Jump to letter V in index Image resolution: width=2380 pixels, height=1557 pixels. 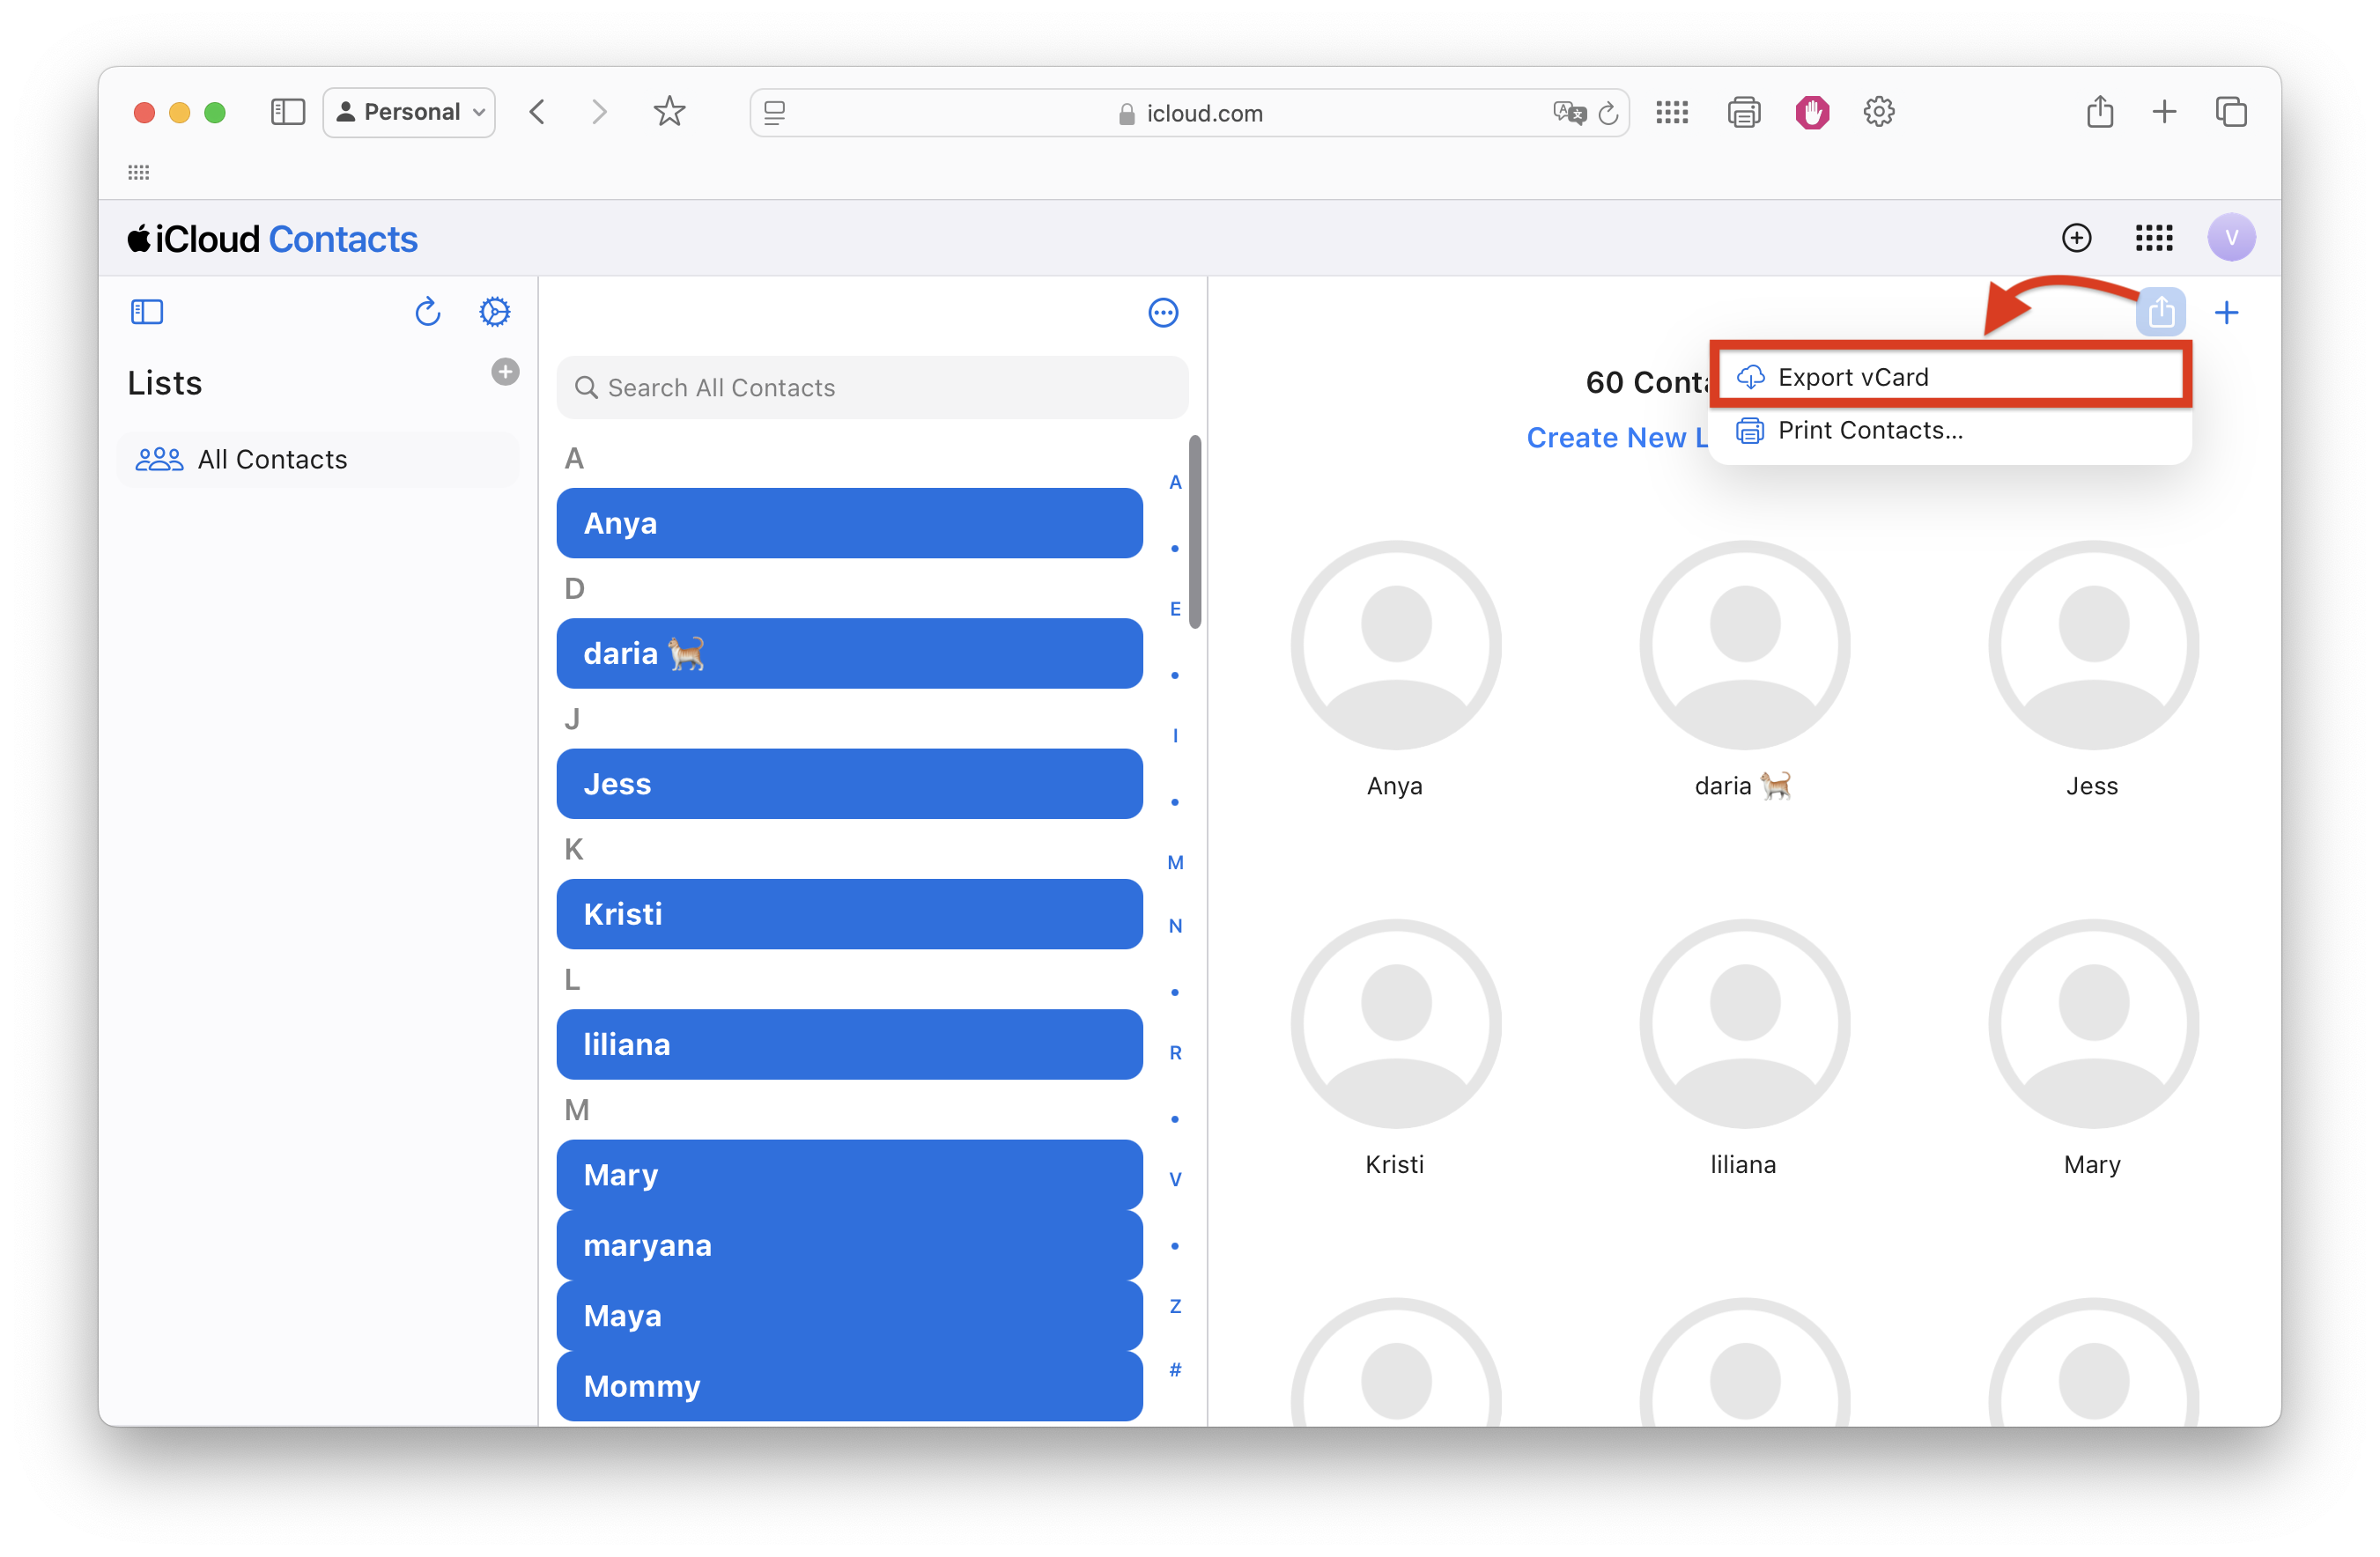pos(1176,1180)
